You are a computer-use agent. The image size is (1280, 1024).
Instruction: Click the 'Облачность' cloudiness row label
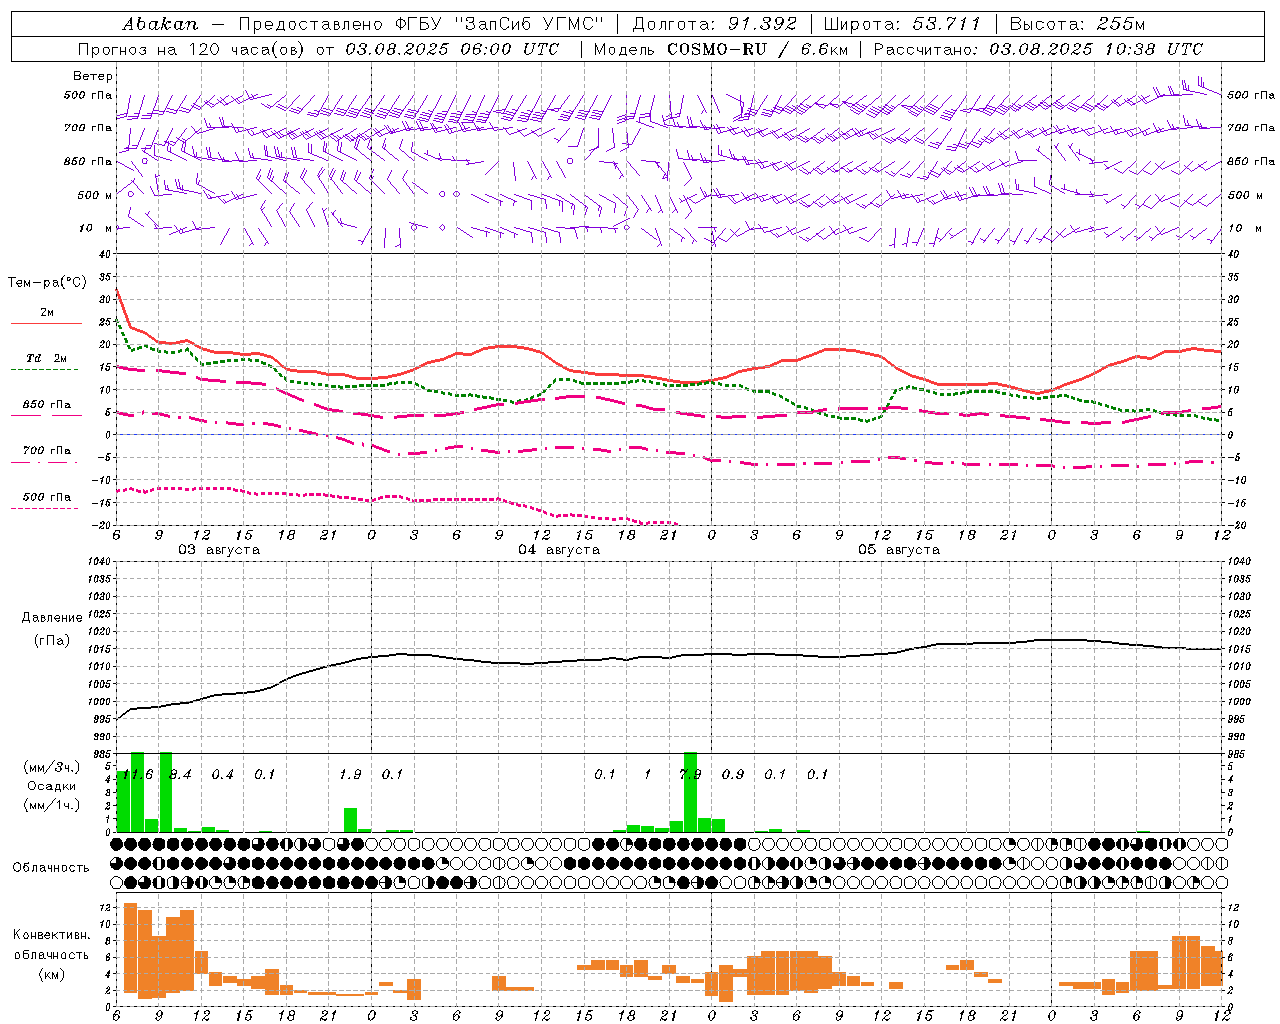(51, 868)
